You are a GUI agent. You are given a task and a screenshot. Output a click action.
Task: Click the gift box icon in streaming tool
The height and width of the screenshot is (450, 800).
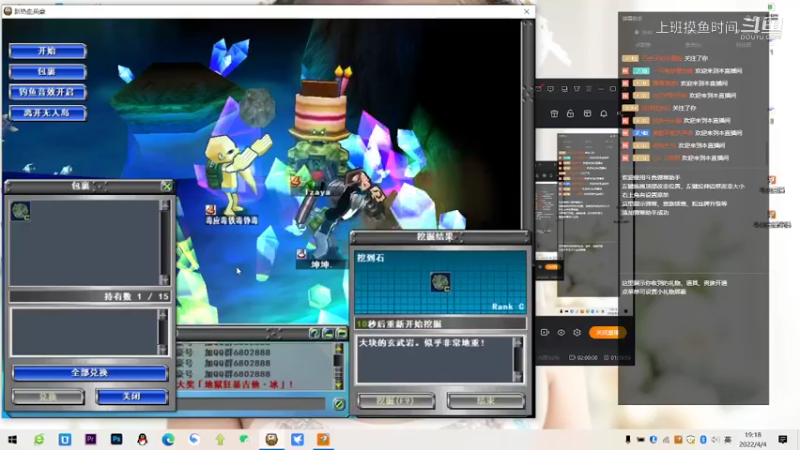pyautogui.click(x=554, y=114)
